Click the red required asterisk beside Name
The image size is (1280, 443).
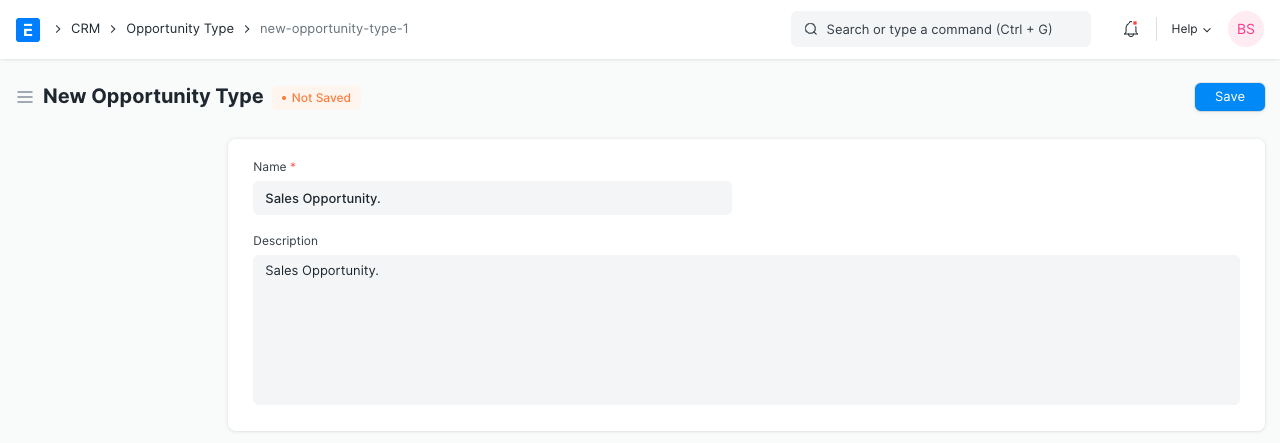(293, 166)
